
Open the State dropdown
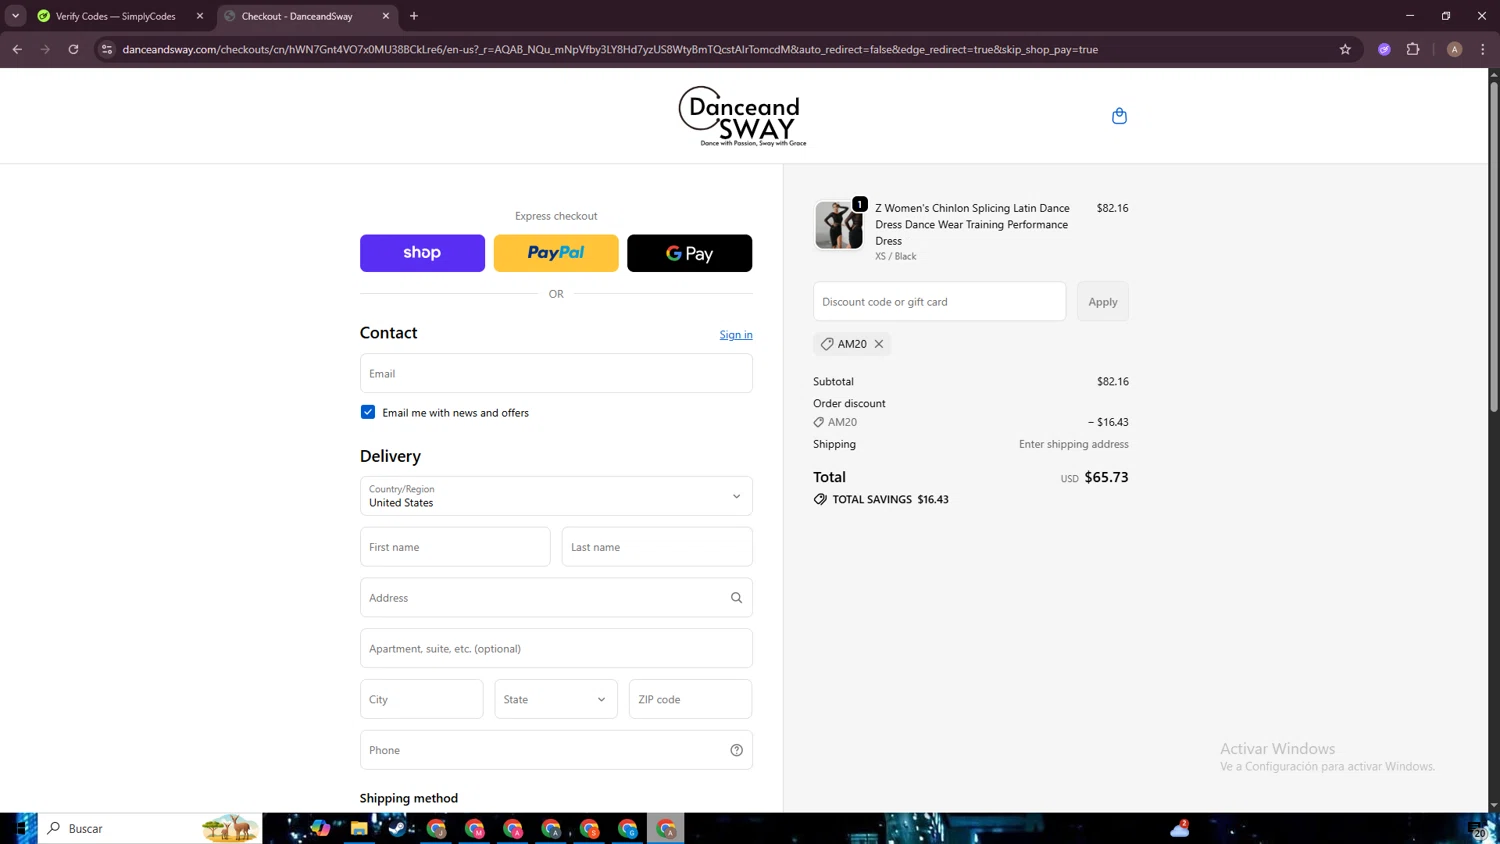coord(556,699)
